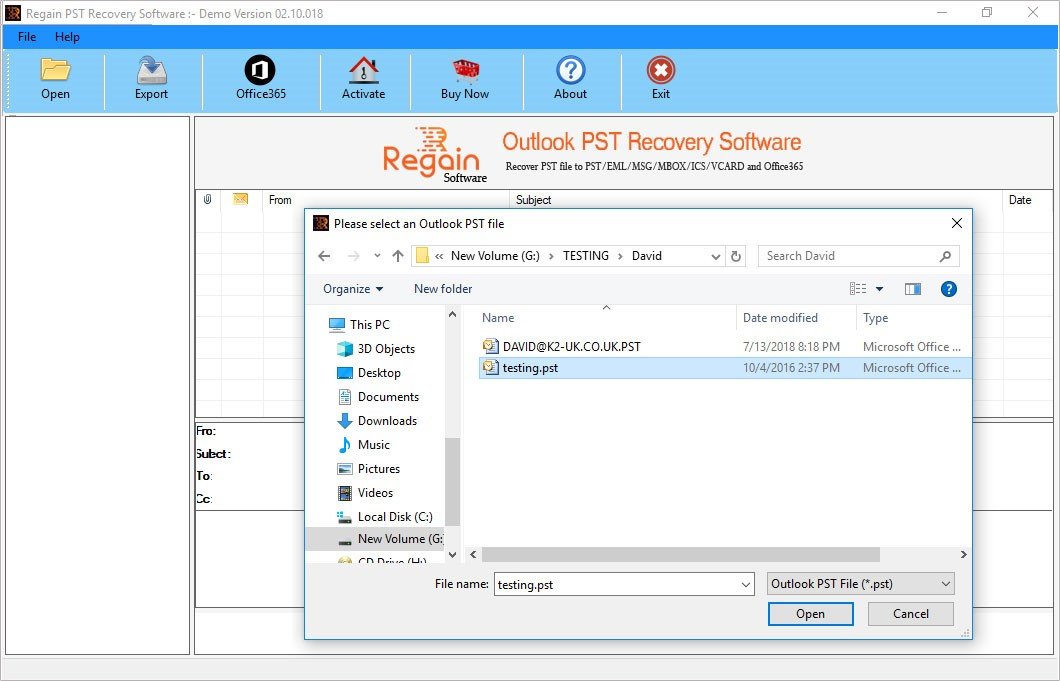Click the Open folder toolbar icon

coord(55,70)
